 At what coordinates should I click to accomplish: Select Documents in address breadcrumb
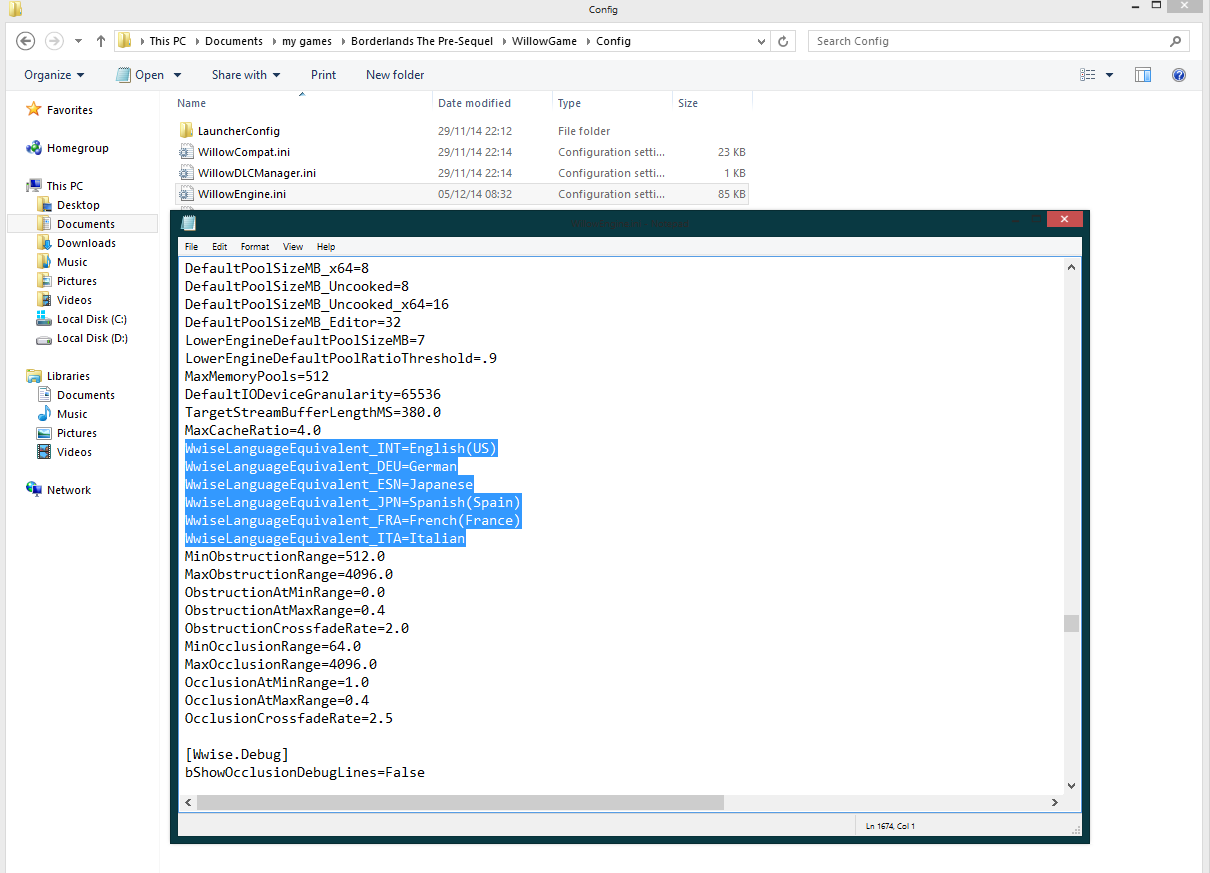click(234, 41)
